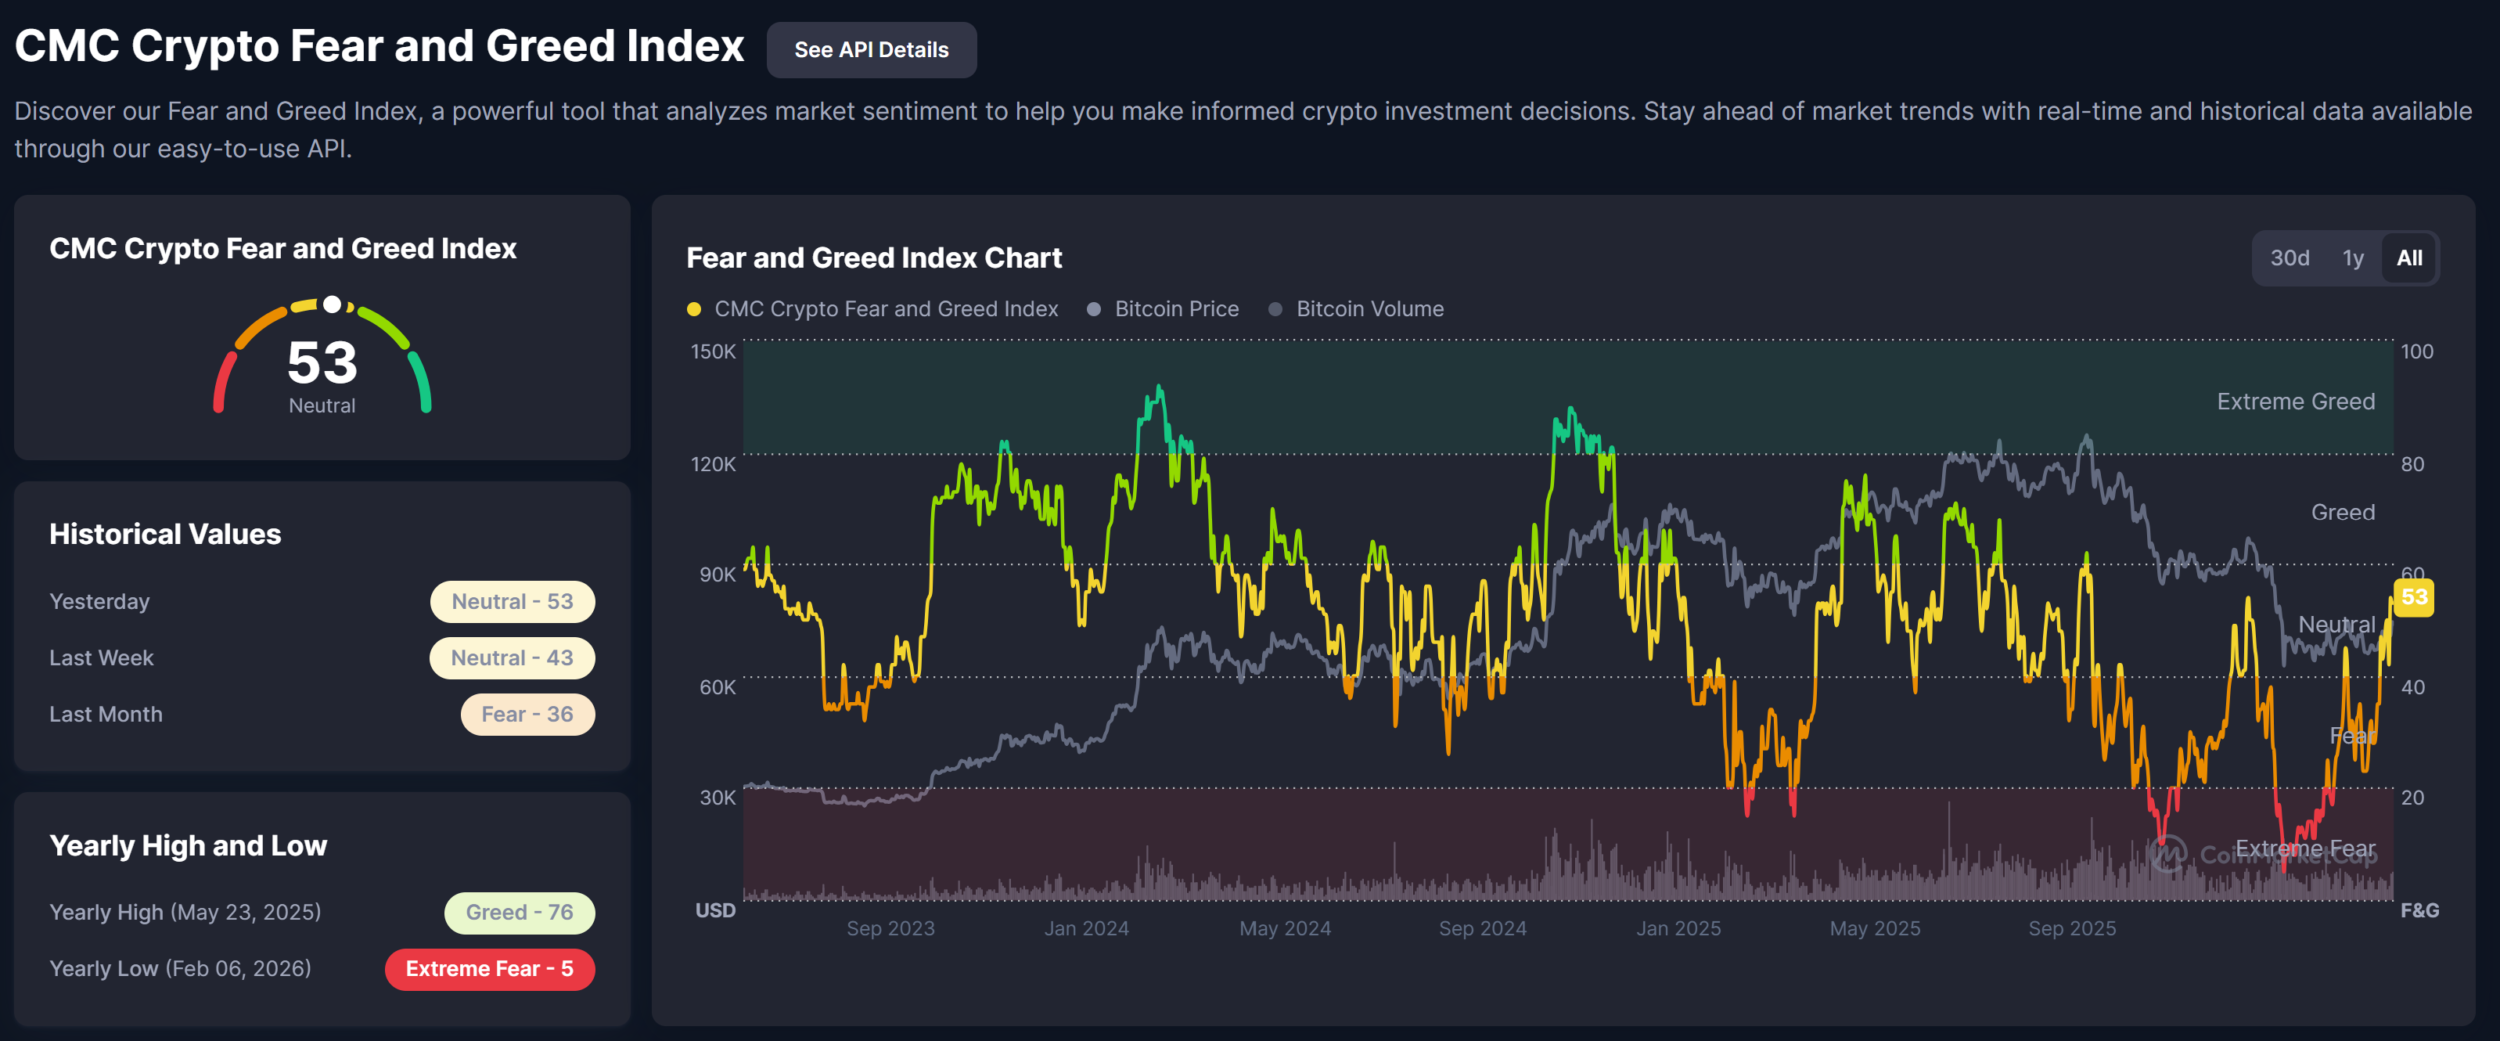Click the Jan 2025 x-axis label
Viewport: 2500px width, 1041px height.
pyautogui.click(x=1678, y=928)
